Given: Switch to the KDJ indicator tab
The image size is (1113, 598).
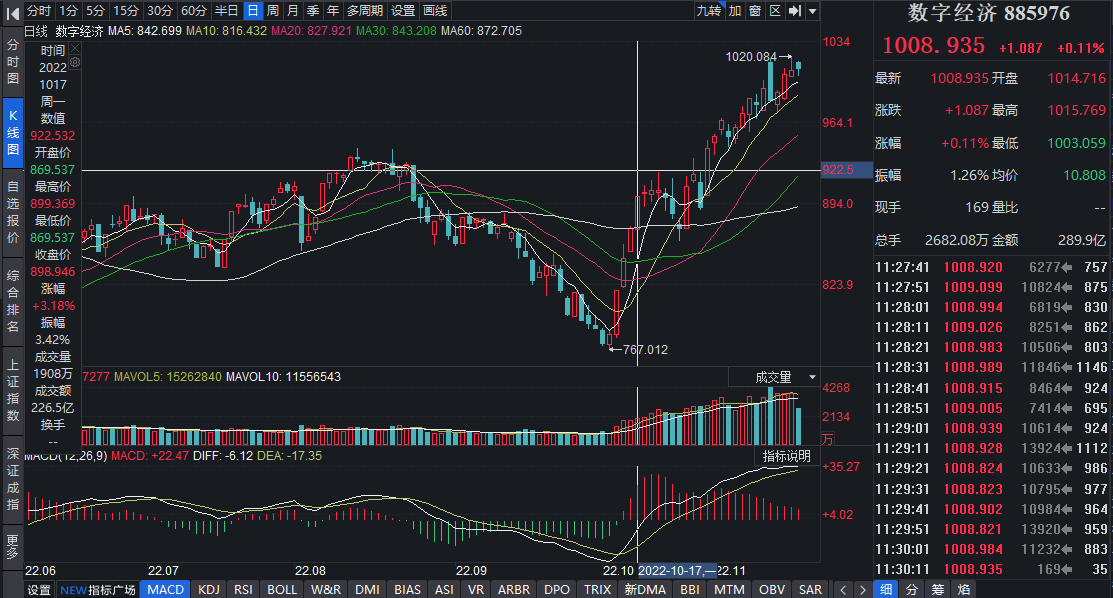Looking at the screenshot, I should [209, 589].
